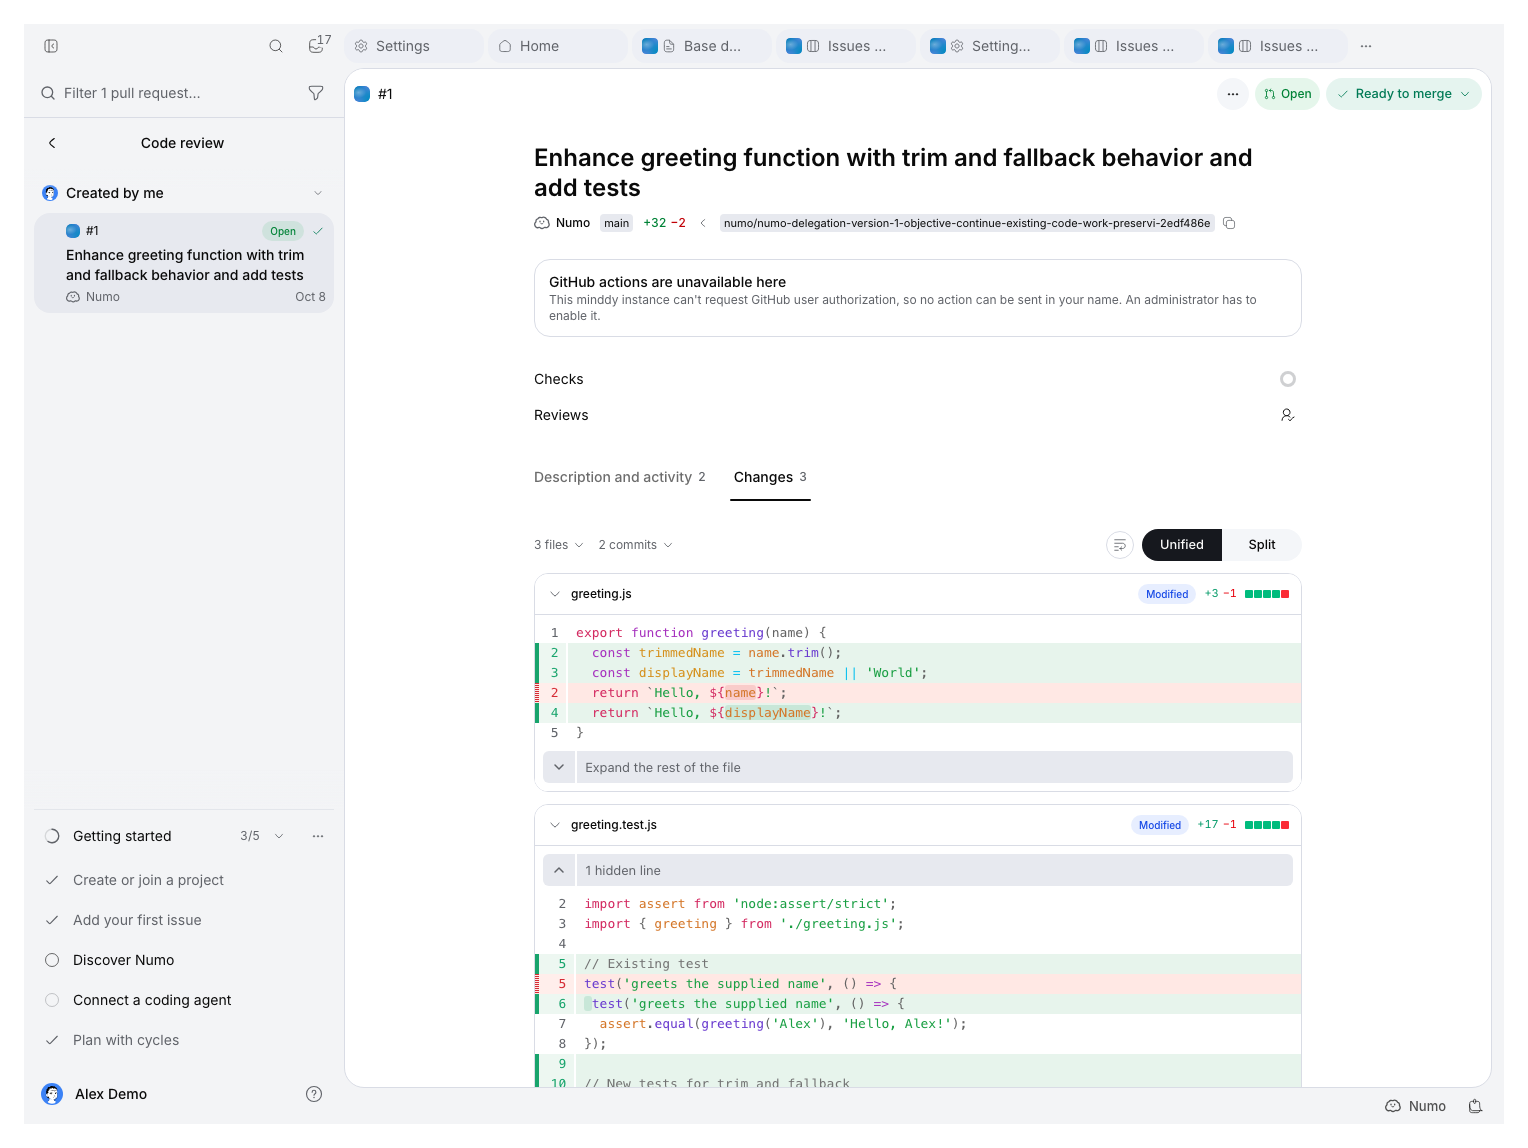
Task: Collapse the left sidebar panel
Action: (x=51, y=46)
